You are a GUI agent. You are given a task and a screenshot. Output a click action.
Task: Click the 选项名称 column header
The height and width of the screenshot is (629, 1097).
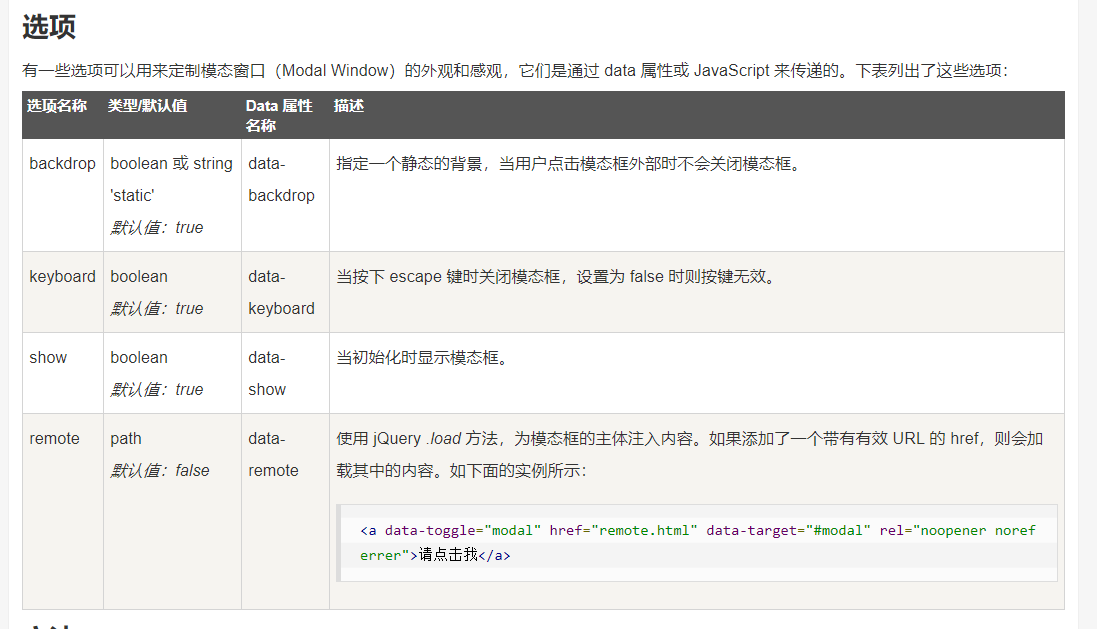pos(57,106)
